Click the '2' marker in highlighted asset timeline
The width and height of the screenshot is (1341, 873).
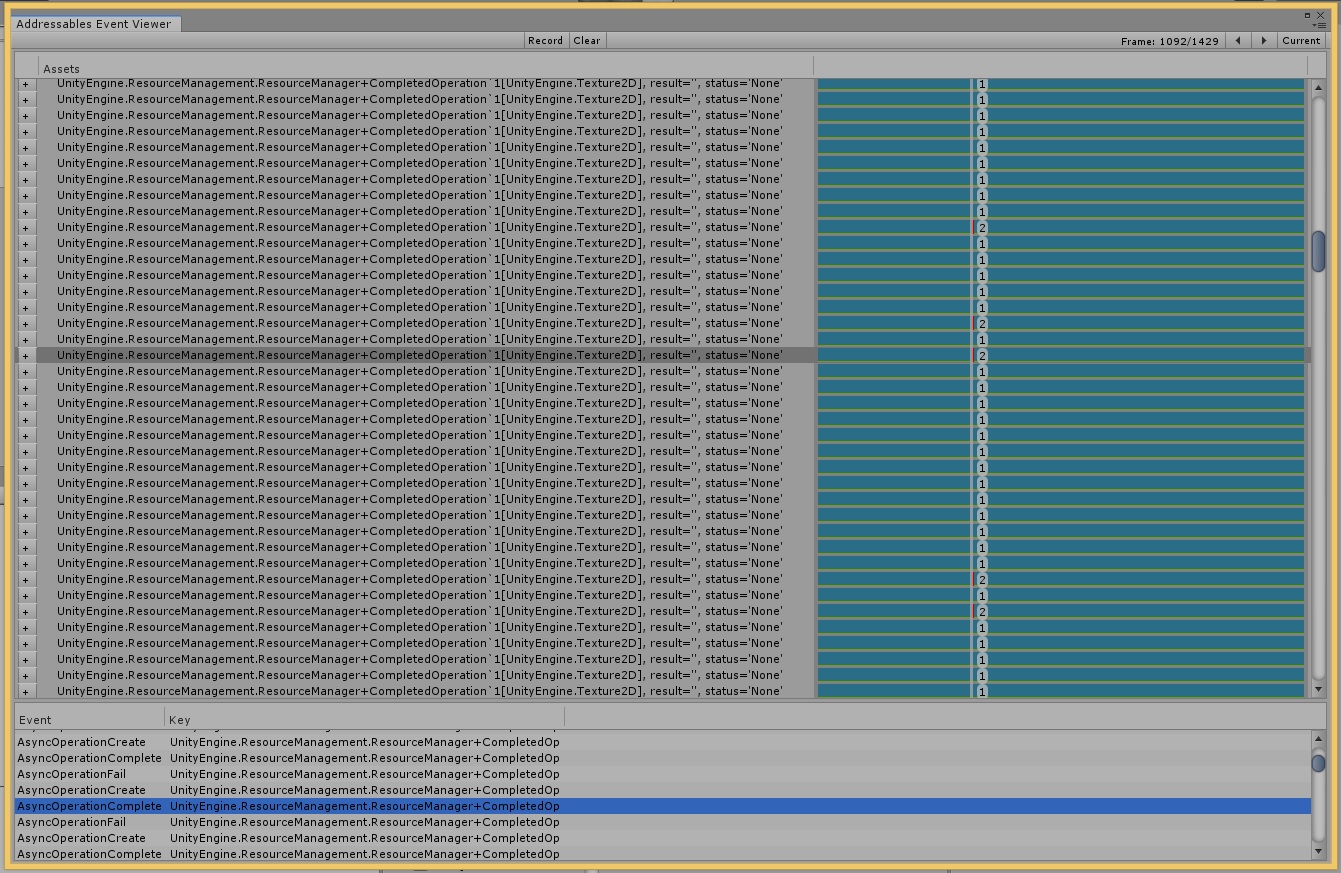(982, 356)
